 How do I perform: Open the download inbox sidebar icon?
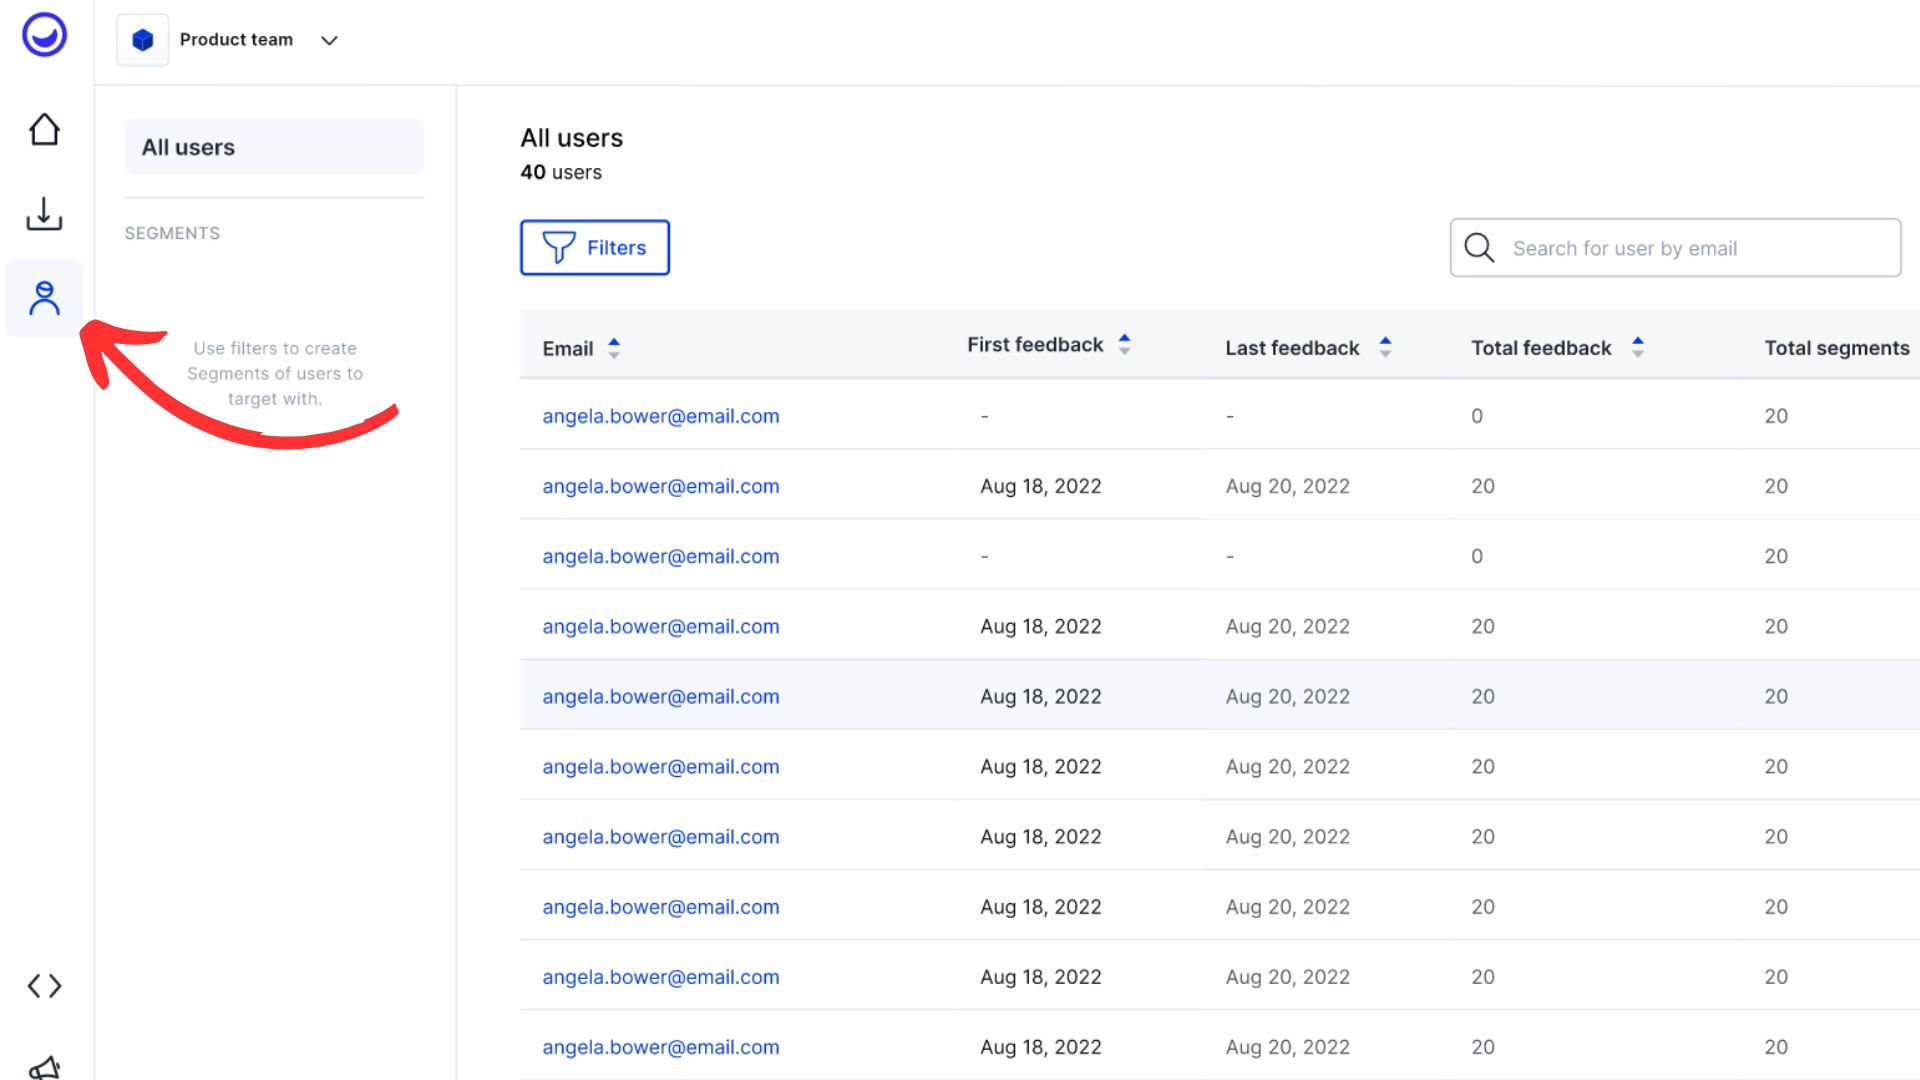[x=44, y=214]
